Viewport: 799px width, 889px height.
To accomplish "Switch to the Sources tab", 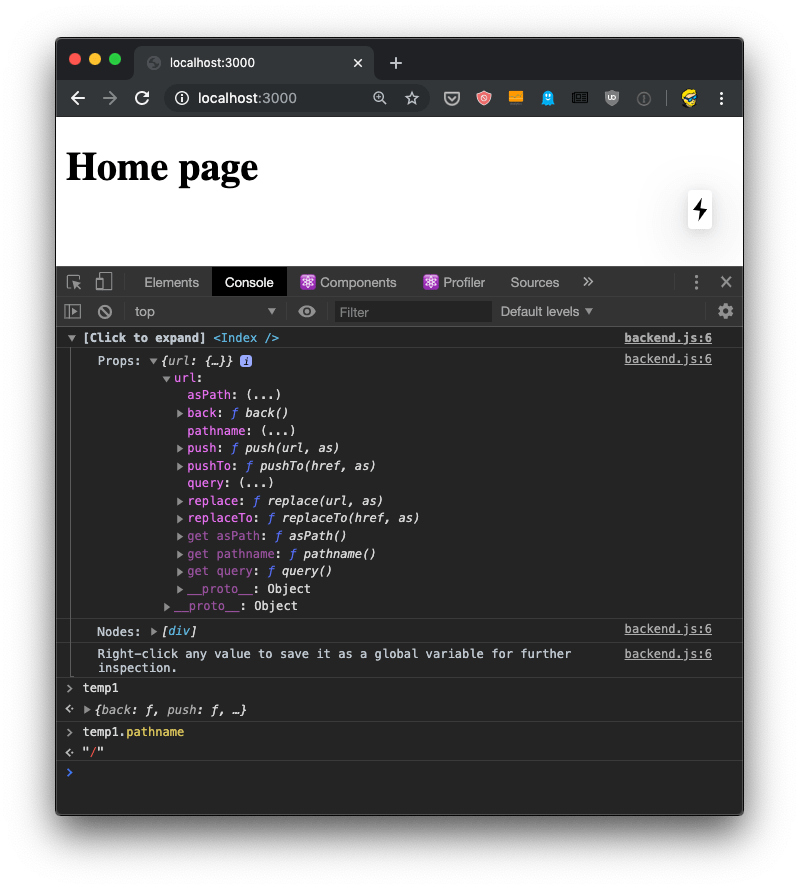I will 534,282.
